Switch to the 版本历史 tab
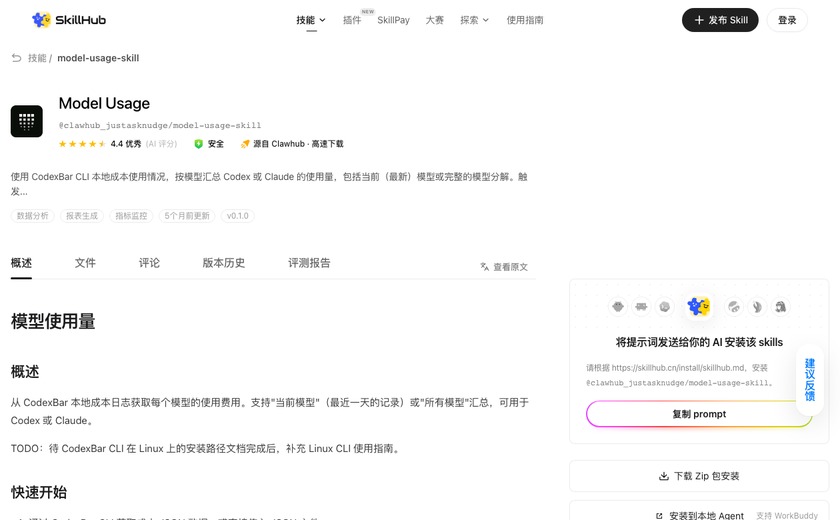This screenshot has height=520, width=840. coord(224,263)
